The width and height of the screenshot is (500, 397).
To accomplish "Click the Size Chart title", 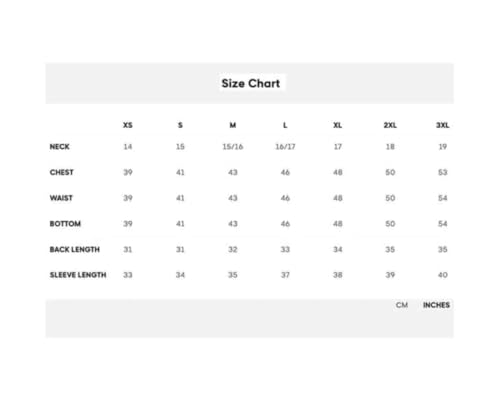I will point(251,83).
